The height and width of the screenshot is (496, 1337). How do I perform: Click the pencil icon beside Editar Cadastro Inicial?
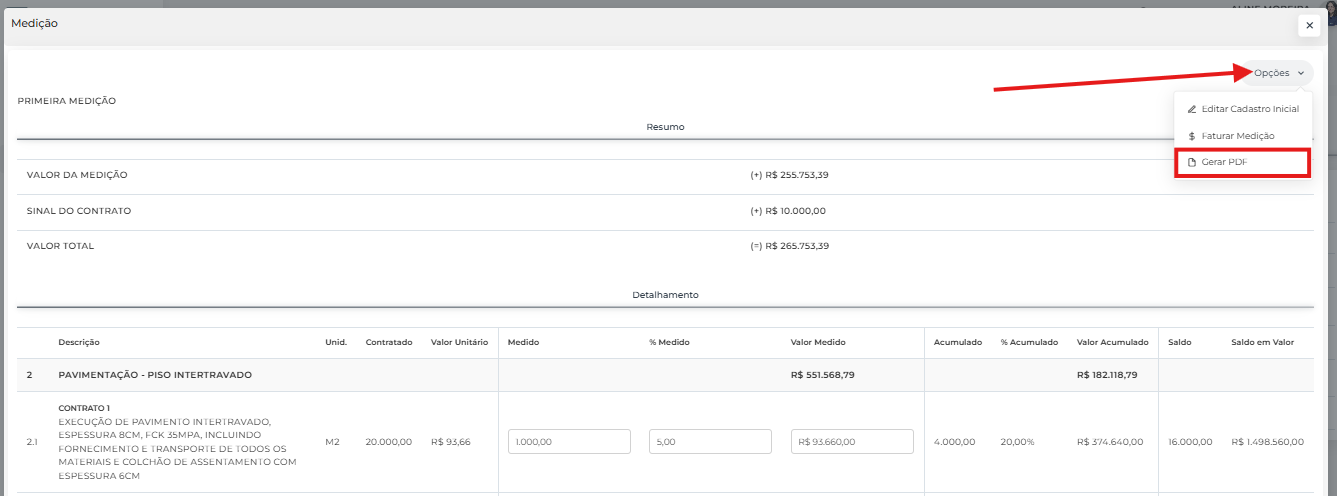1191,109
